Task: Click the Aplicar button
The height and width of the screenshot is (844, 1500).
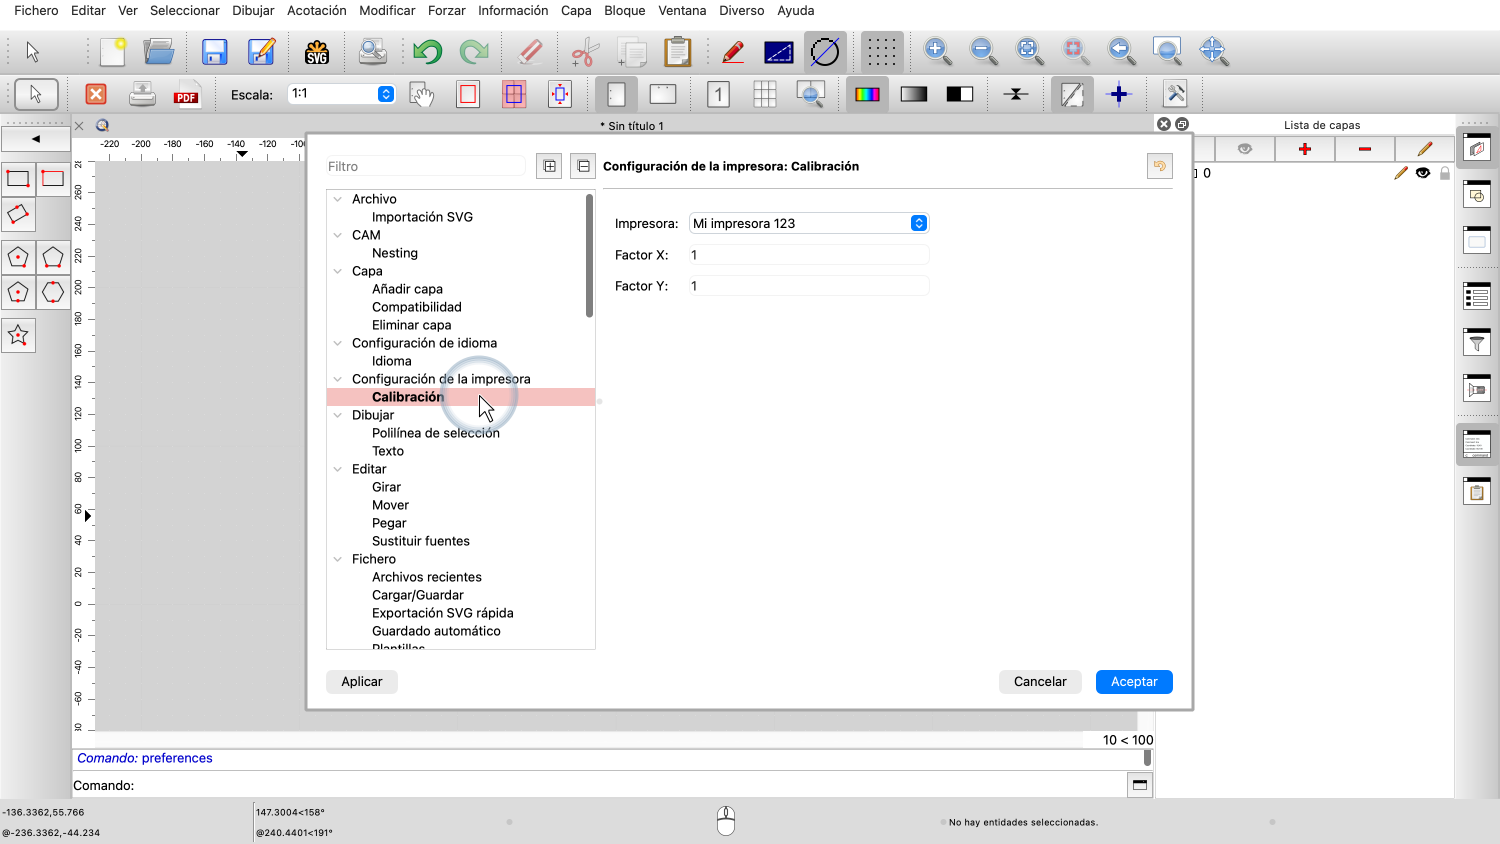Action: click(362, 682)
